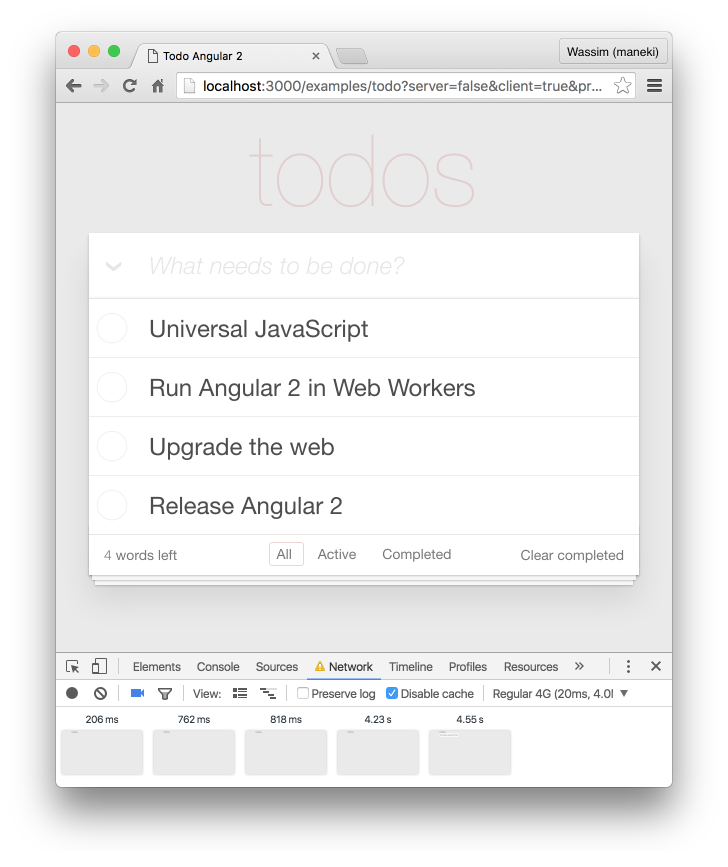Switch to small request rows view icon
The width and height of the screenshot is (728, 867).
pyautogui.click(x=268, y=693)
